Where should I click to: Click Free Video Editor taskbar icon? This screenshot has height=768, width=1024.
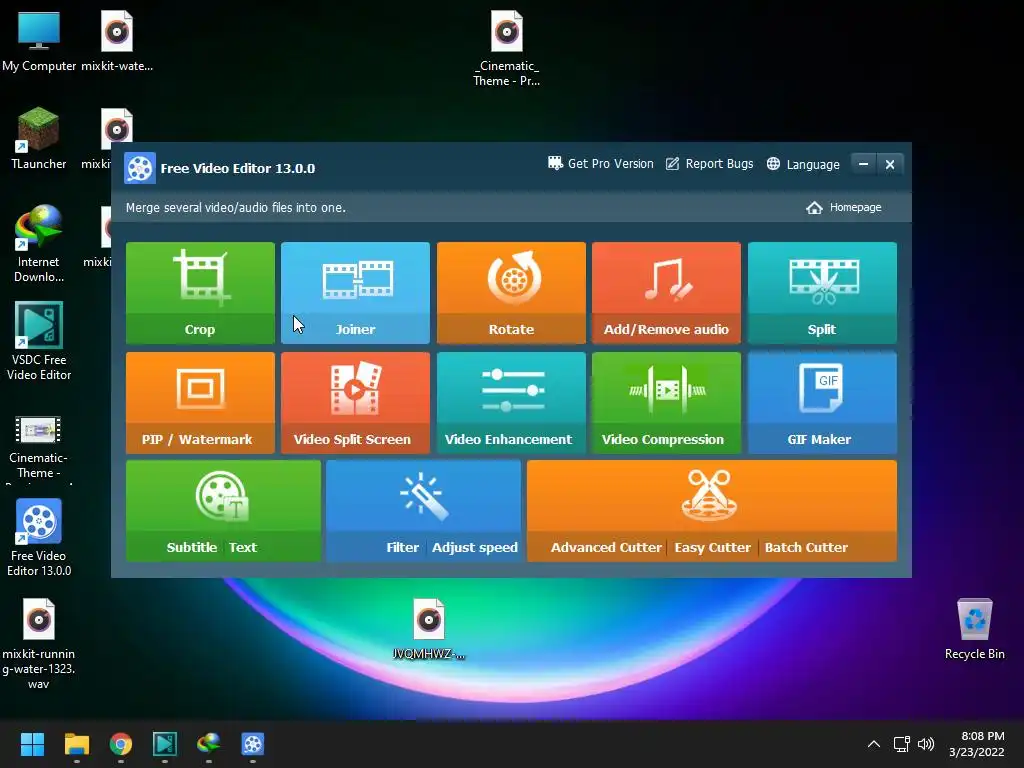[x=253, y=744]
